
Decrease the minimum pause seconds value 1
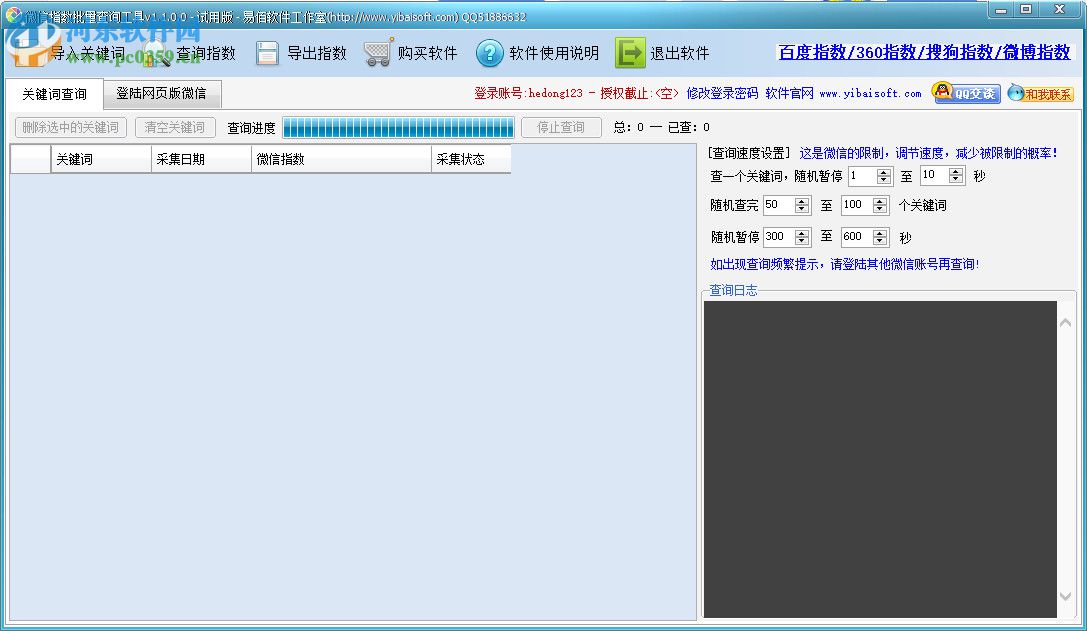[x=884, y=180]
